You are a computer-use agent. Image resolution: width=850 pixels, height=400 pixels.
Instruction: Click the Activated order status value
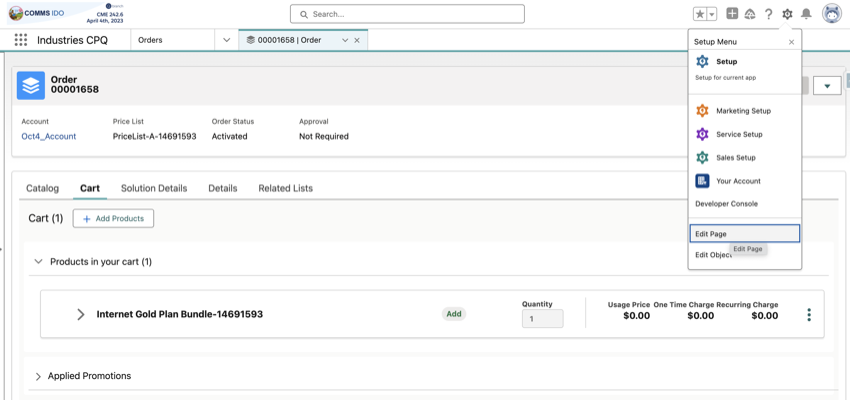tap(229, 137)
